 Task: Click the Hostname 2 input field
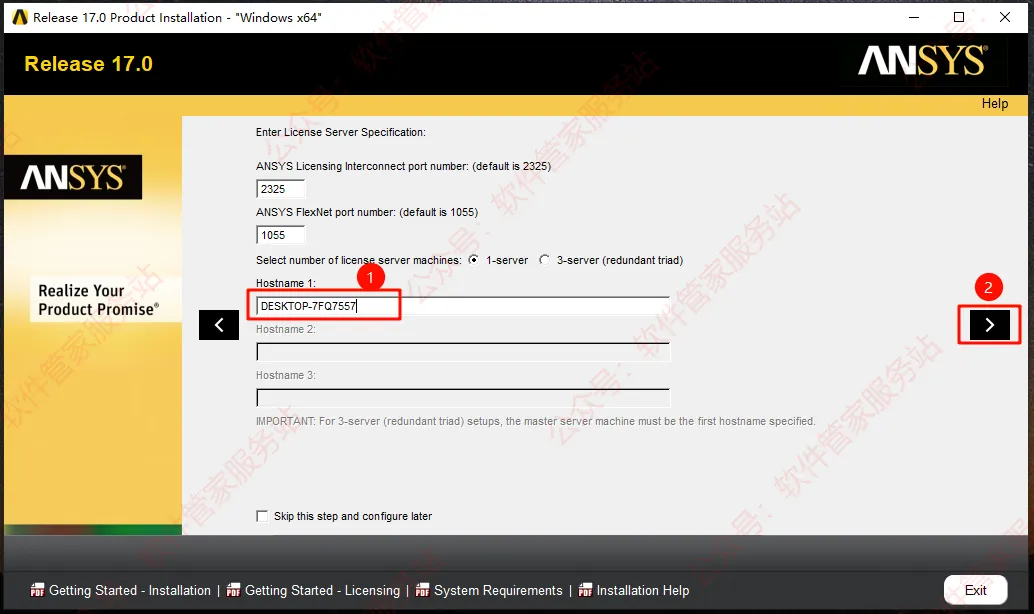[x=463, y=352]
